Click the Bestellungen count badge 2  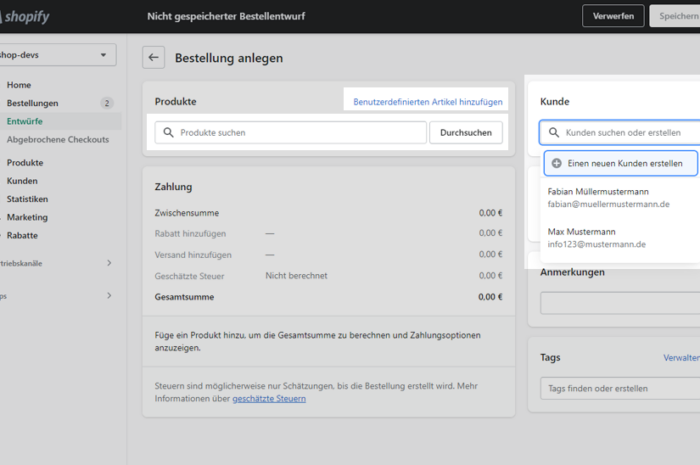tap(107, 103)
